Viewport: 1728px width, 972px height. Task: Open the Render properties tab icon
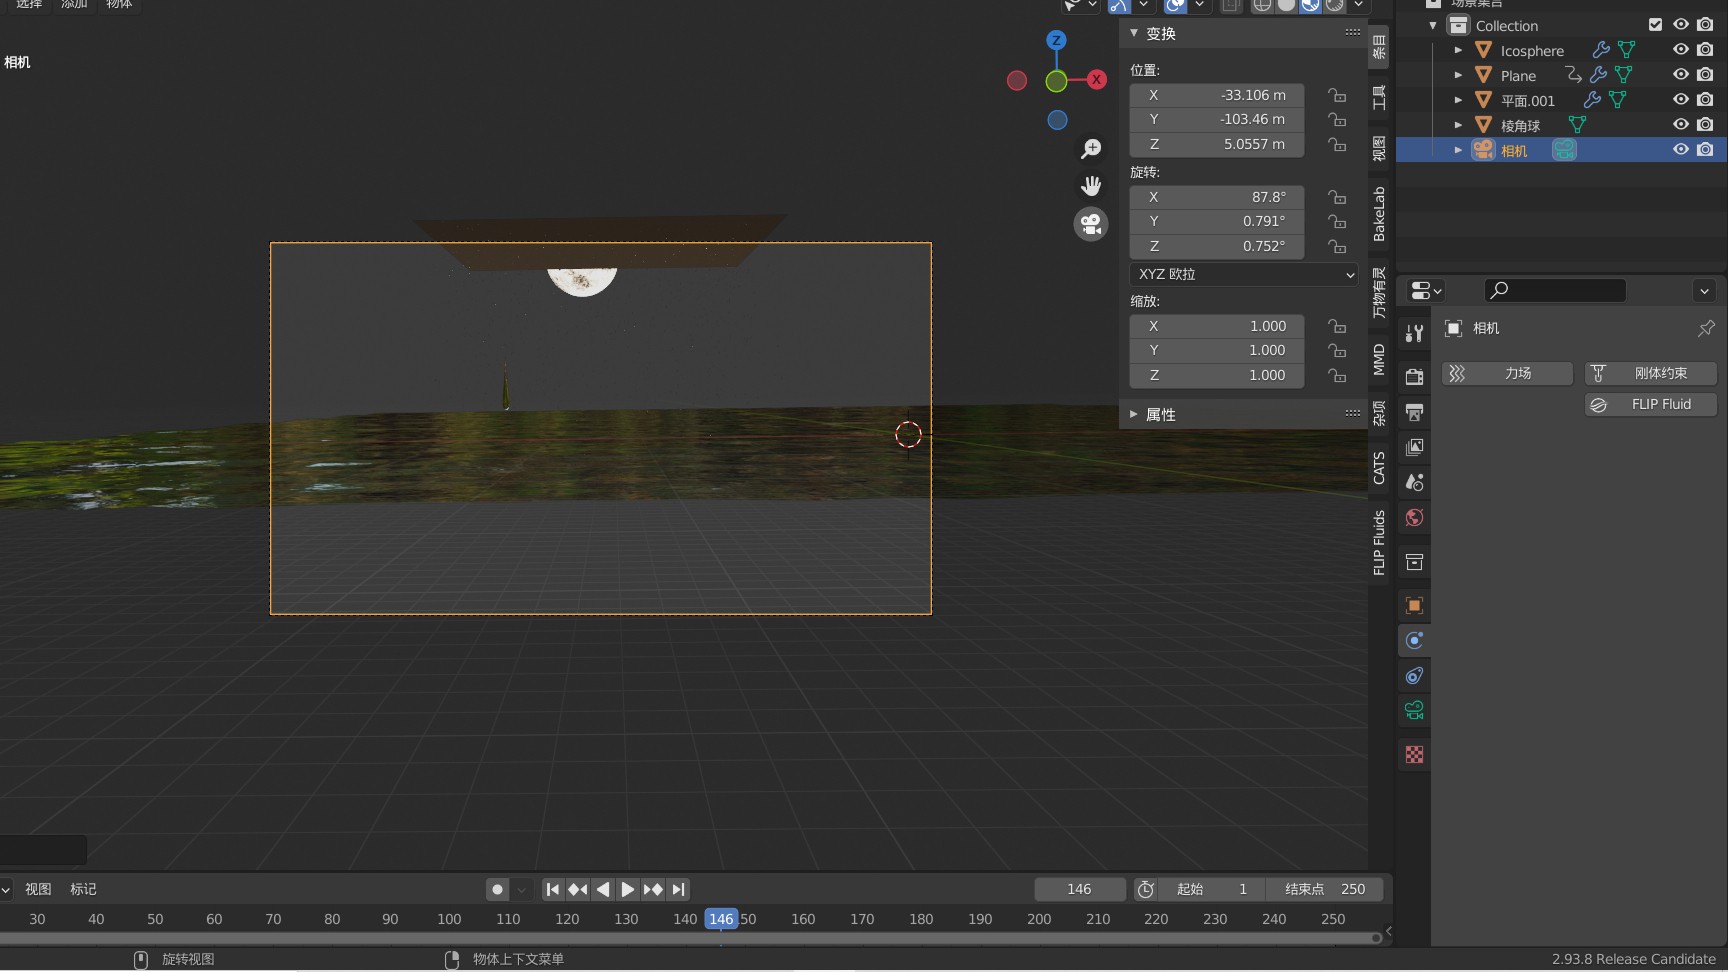click(x=1414, y=377)
